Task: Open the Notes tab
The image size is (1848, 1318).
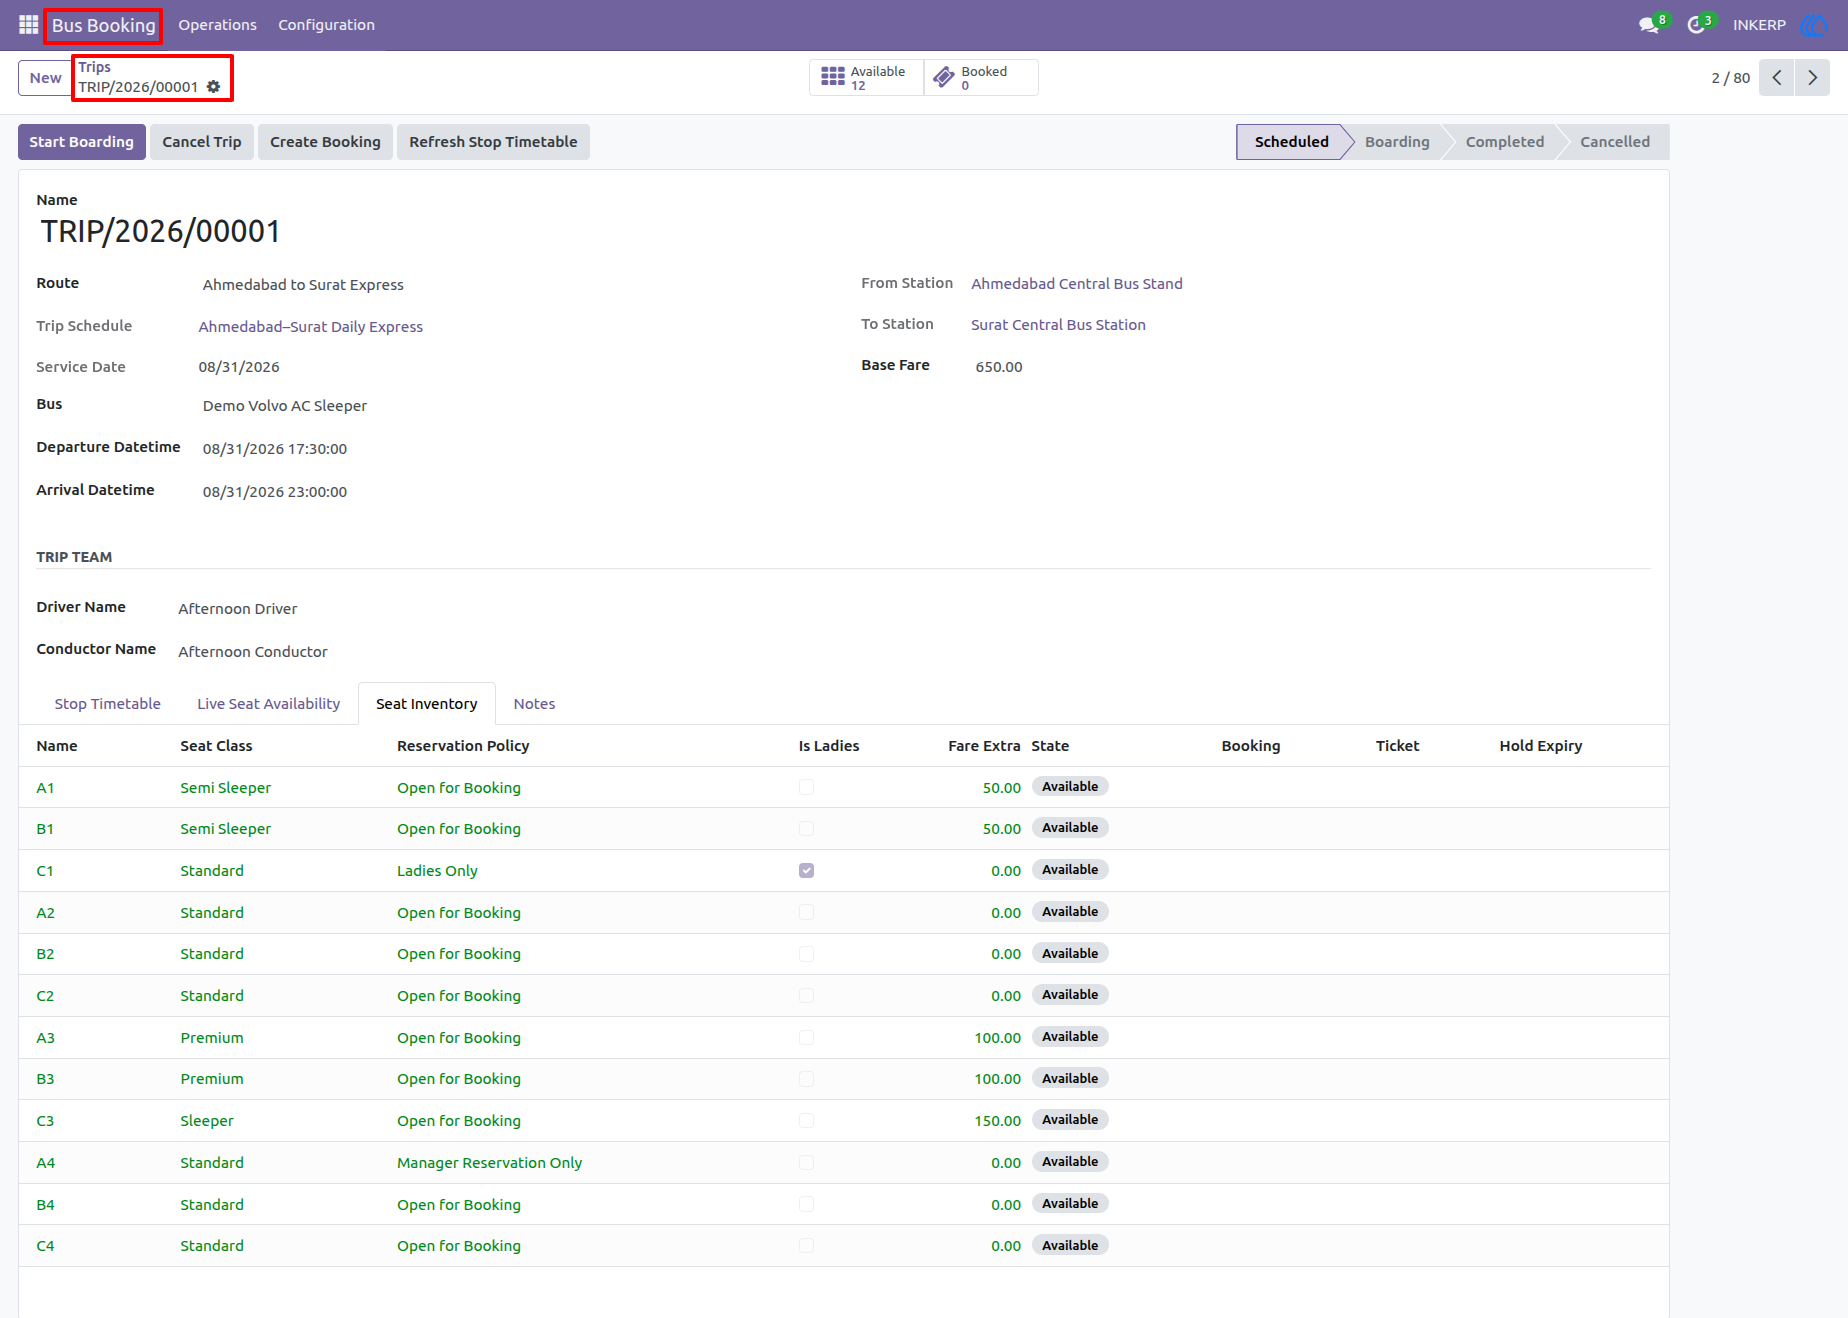Action: (534, 704)
